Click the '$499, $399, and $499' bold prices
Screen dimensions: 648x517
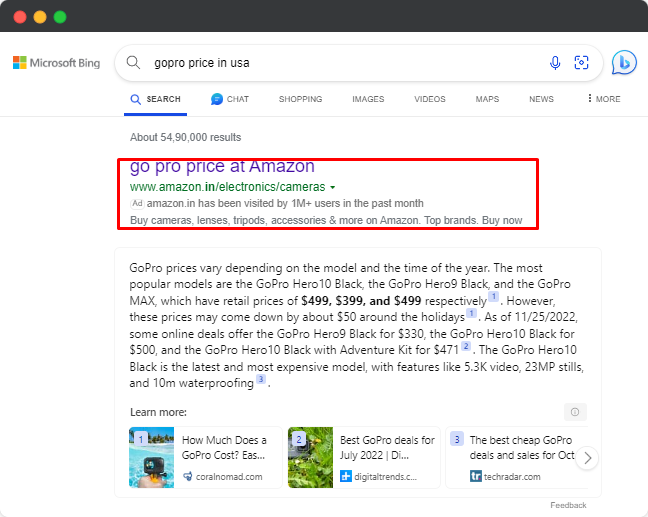[361, 300]
